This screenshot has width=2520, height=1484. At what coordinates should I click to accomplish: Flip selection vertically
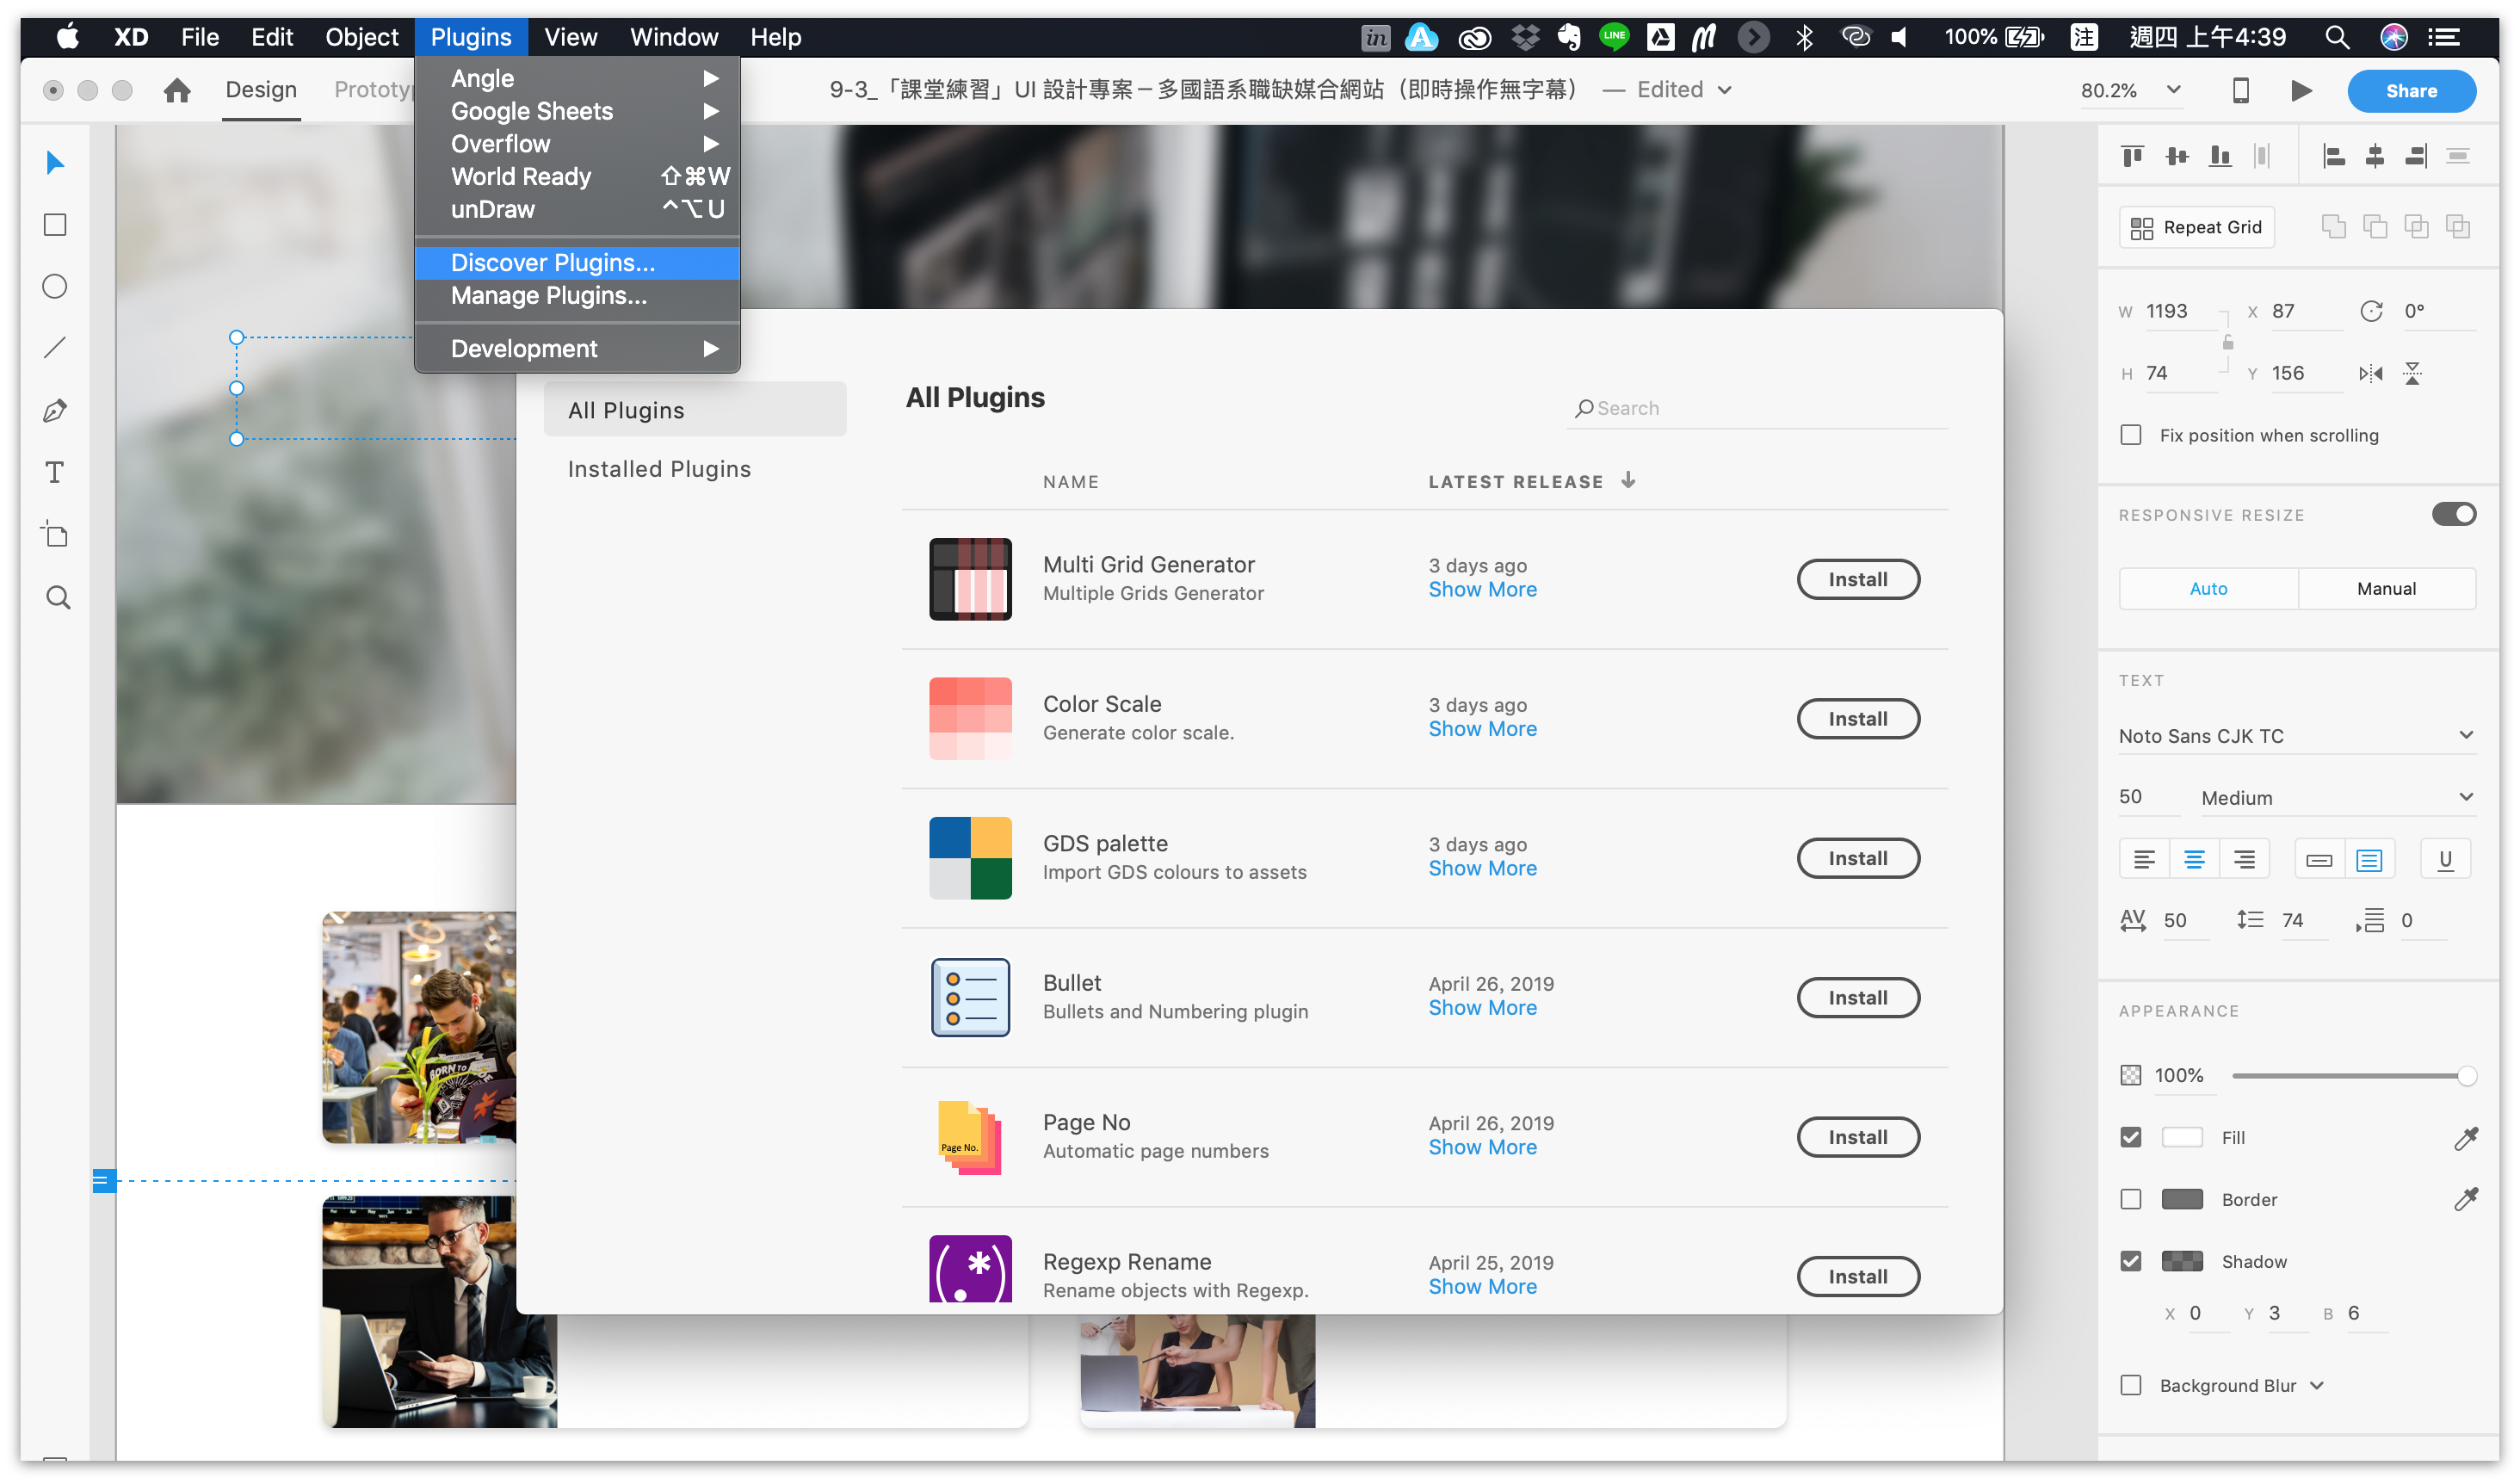pos(2412,373)
